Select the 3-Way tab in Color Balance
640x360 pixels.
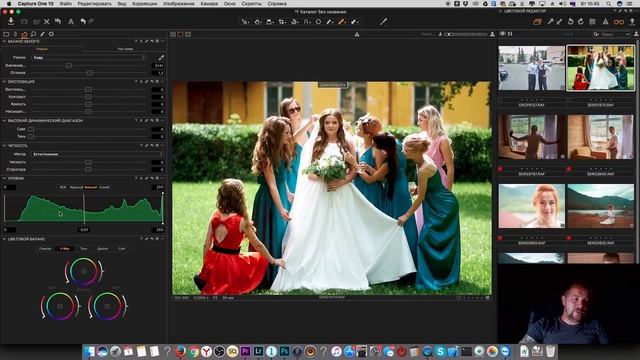pos(64,248)
